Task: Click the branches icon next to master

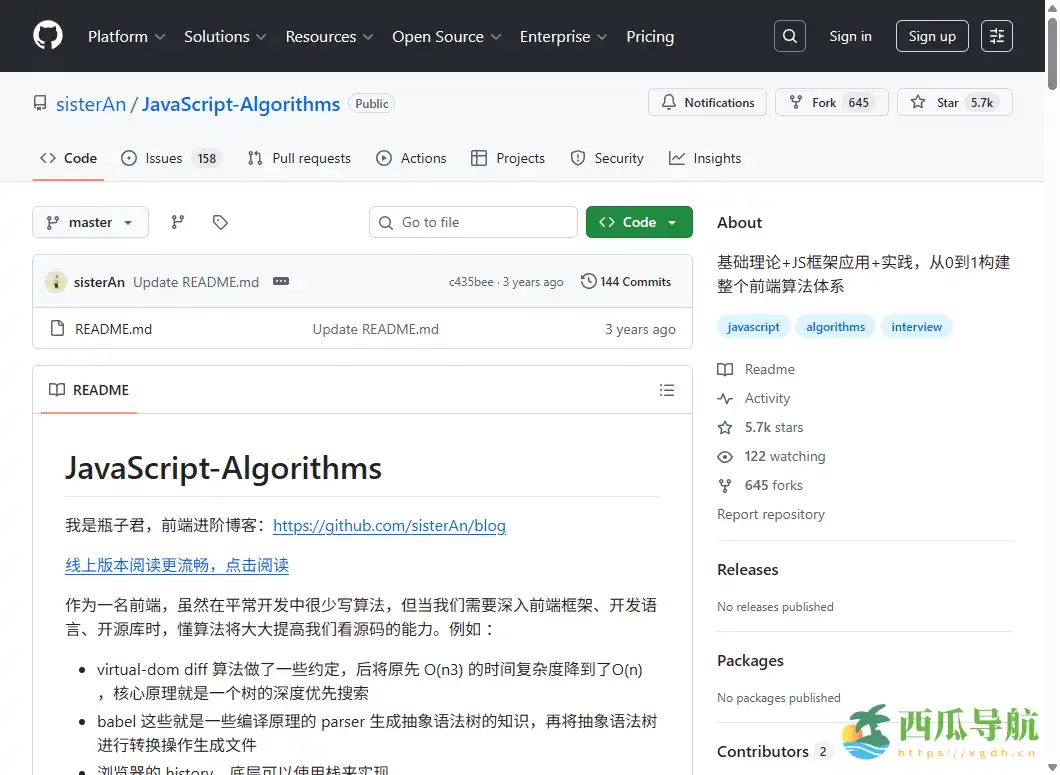Action: 177,222
